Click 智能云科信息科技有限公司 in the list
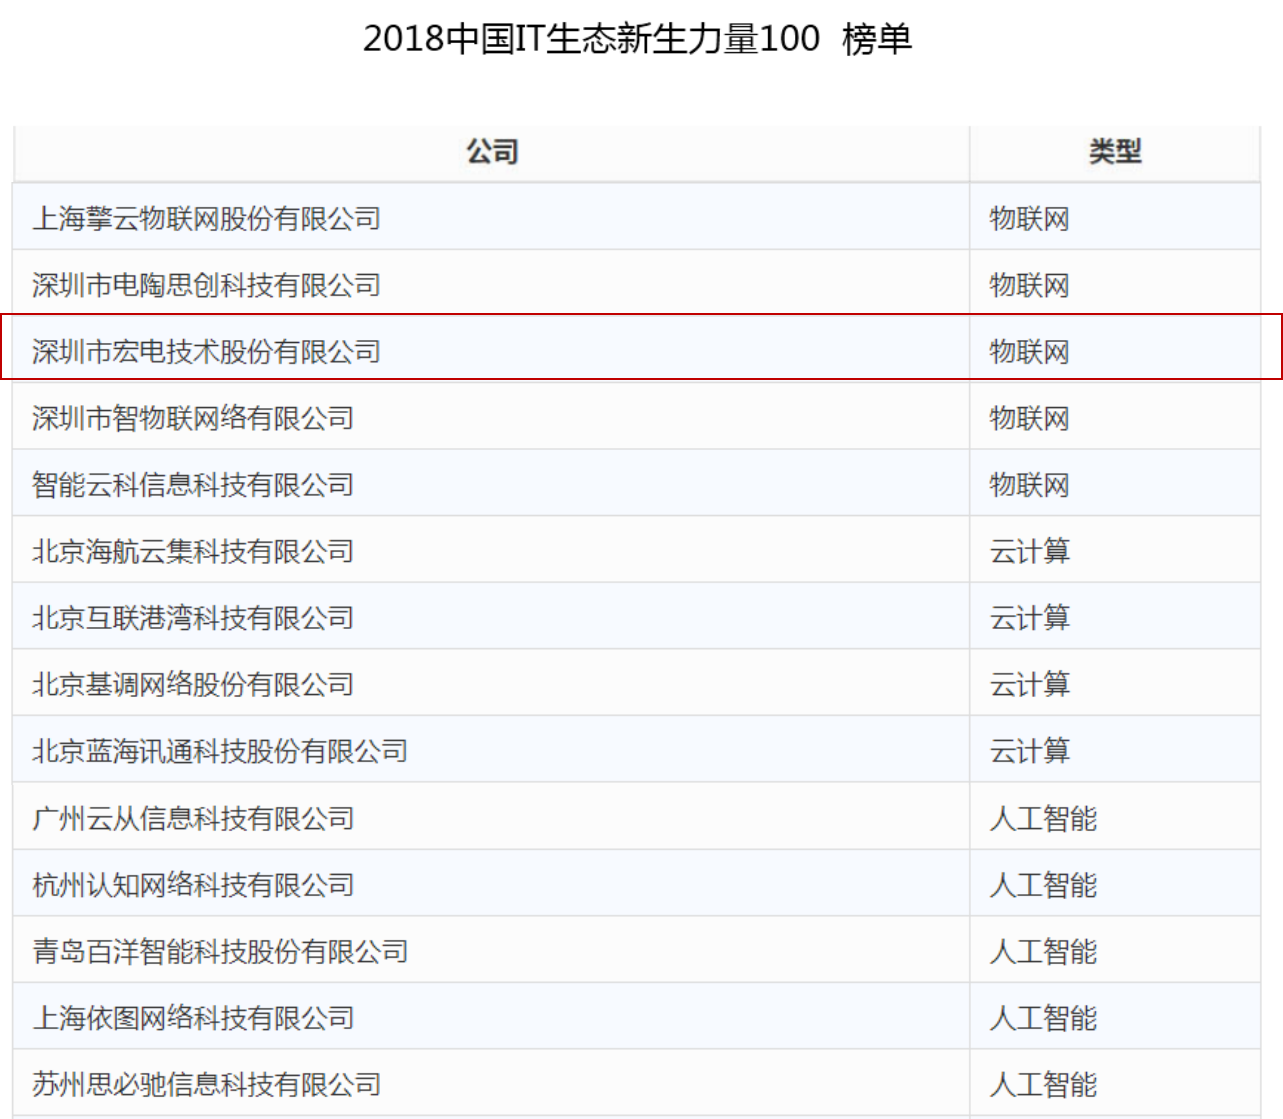1283x1119 pixels. pyautogui.click(x=193, y=485)
